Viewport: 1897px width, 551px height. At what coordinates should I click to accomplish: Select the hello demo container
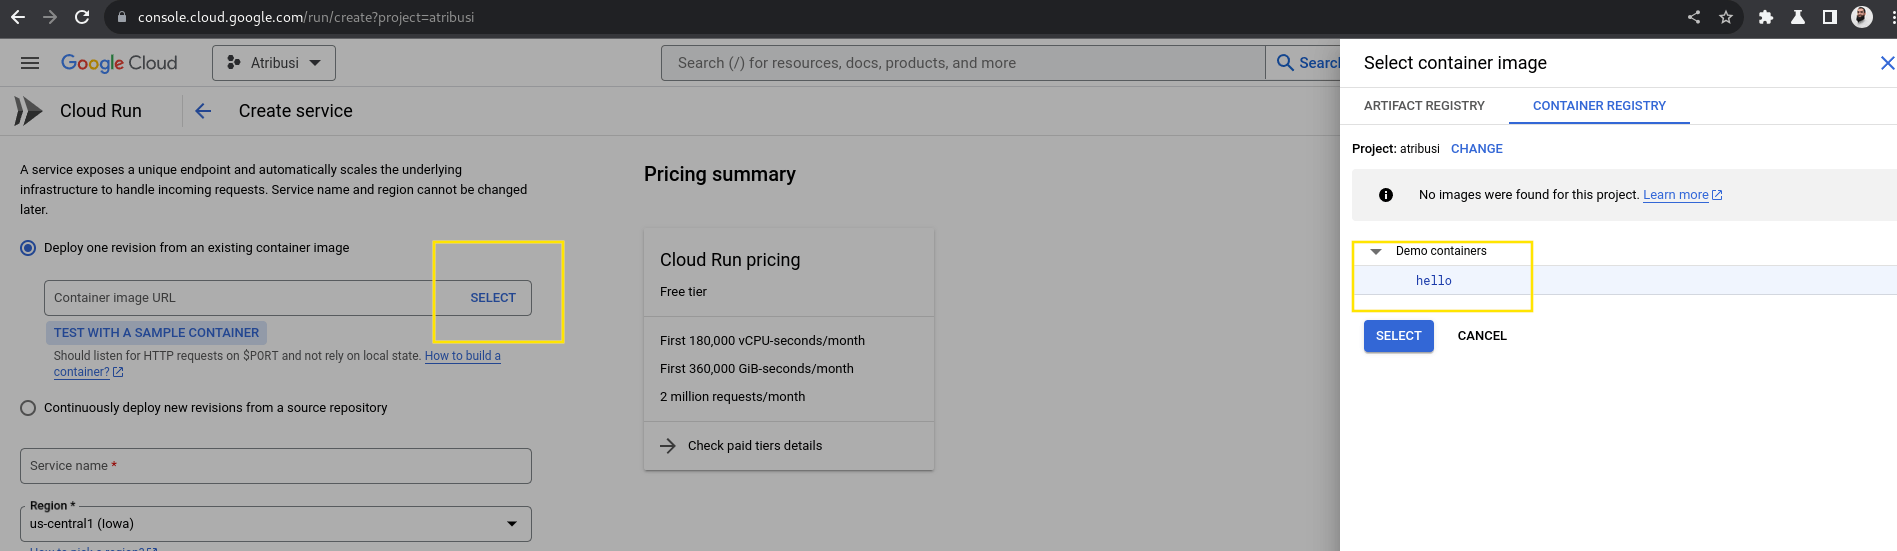click(x=1433, y=281)
